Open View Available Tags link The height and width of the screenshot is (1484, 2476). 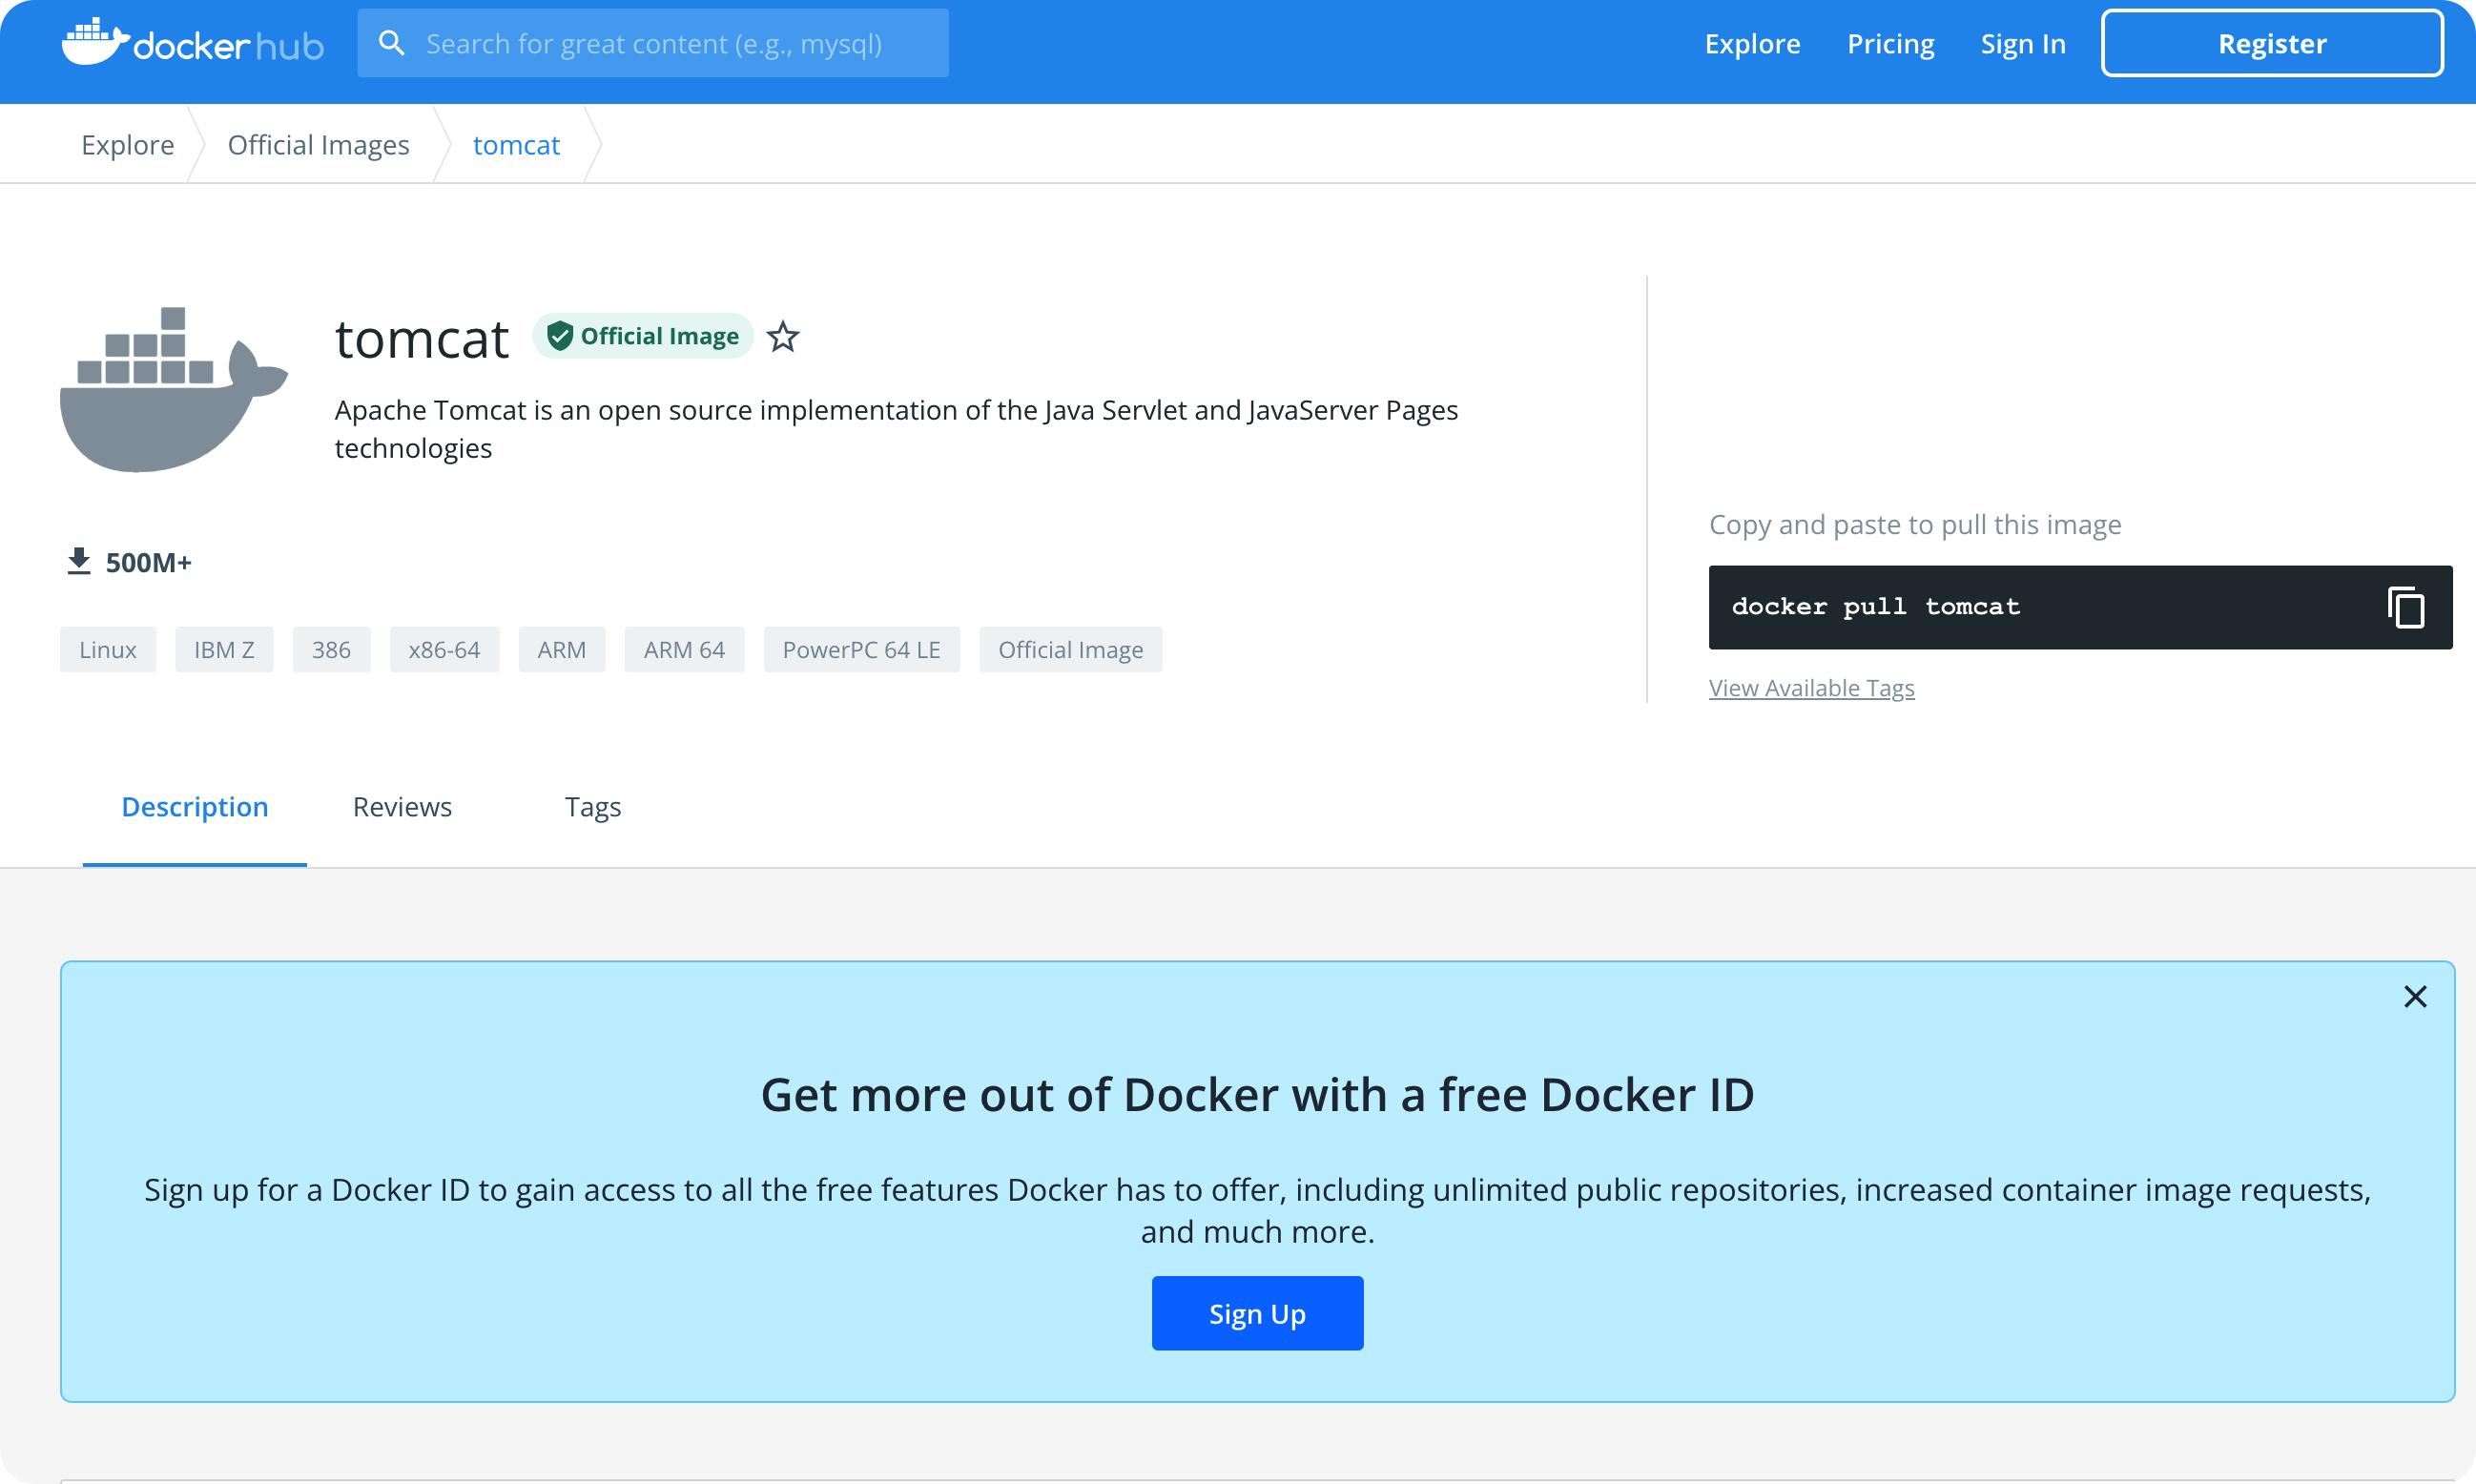click(x=1811, y=687)
